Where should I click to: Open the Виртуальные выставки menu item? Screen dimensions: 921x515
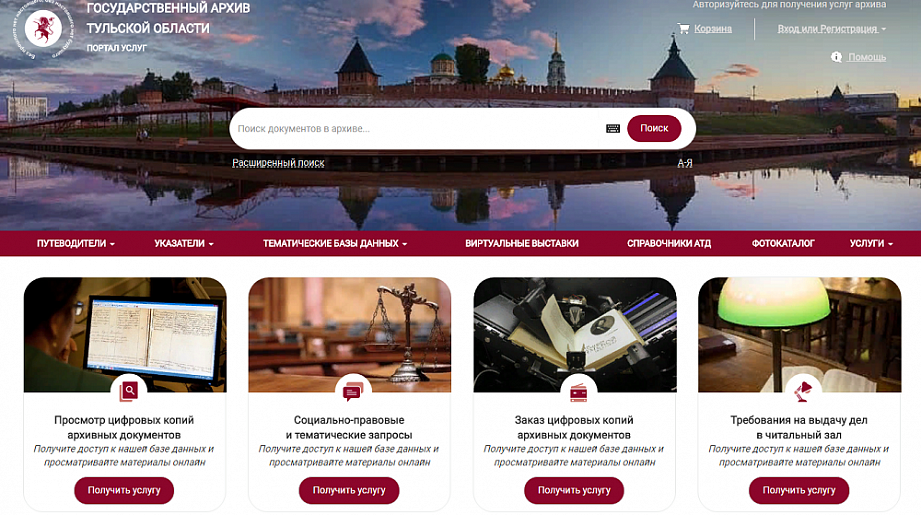click(522, 243)
